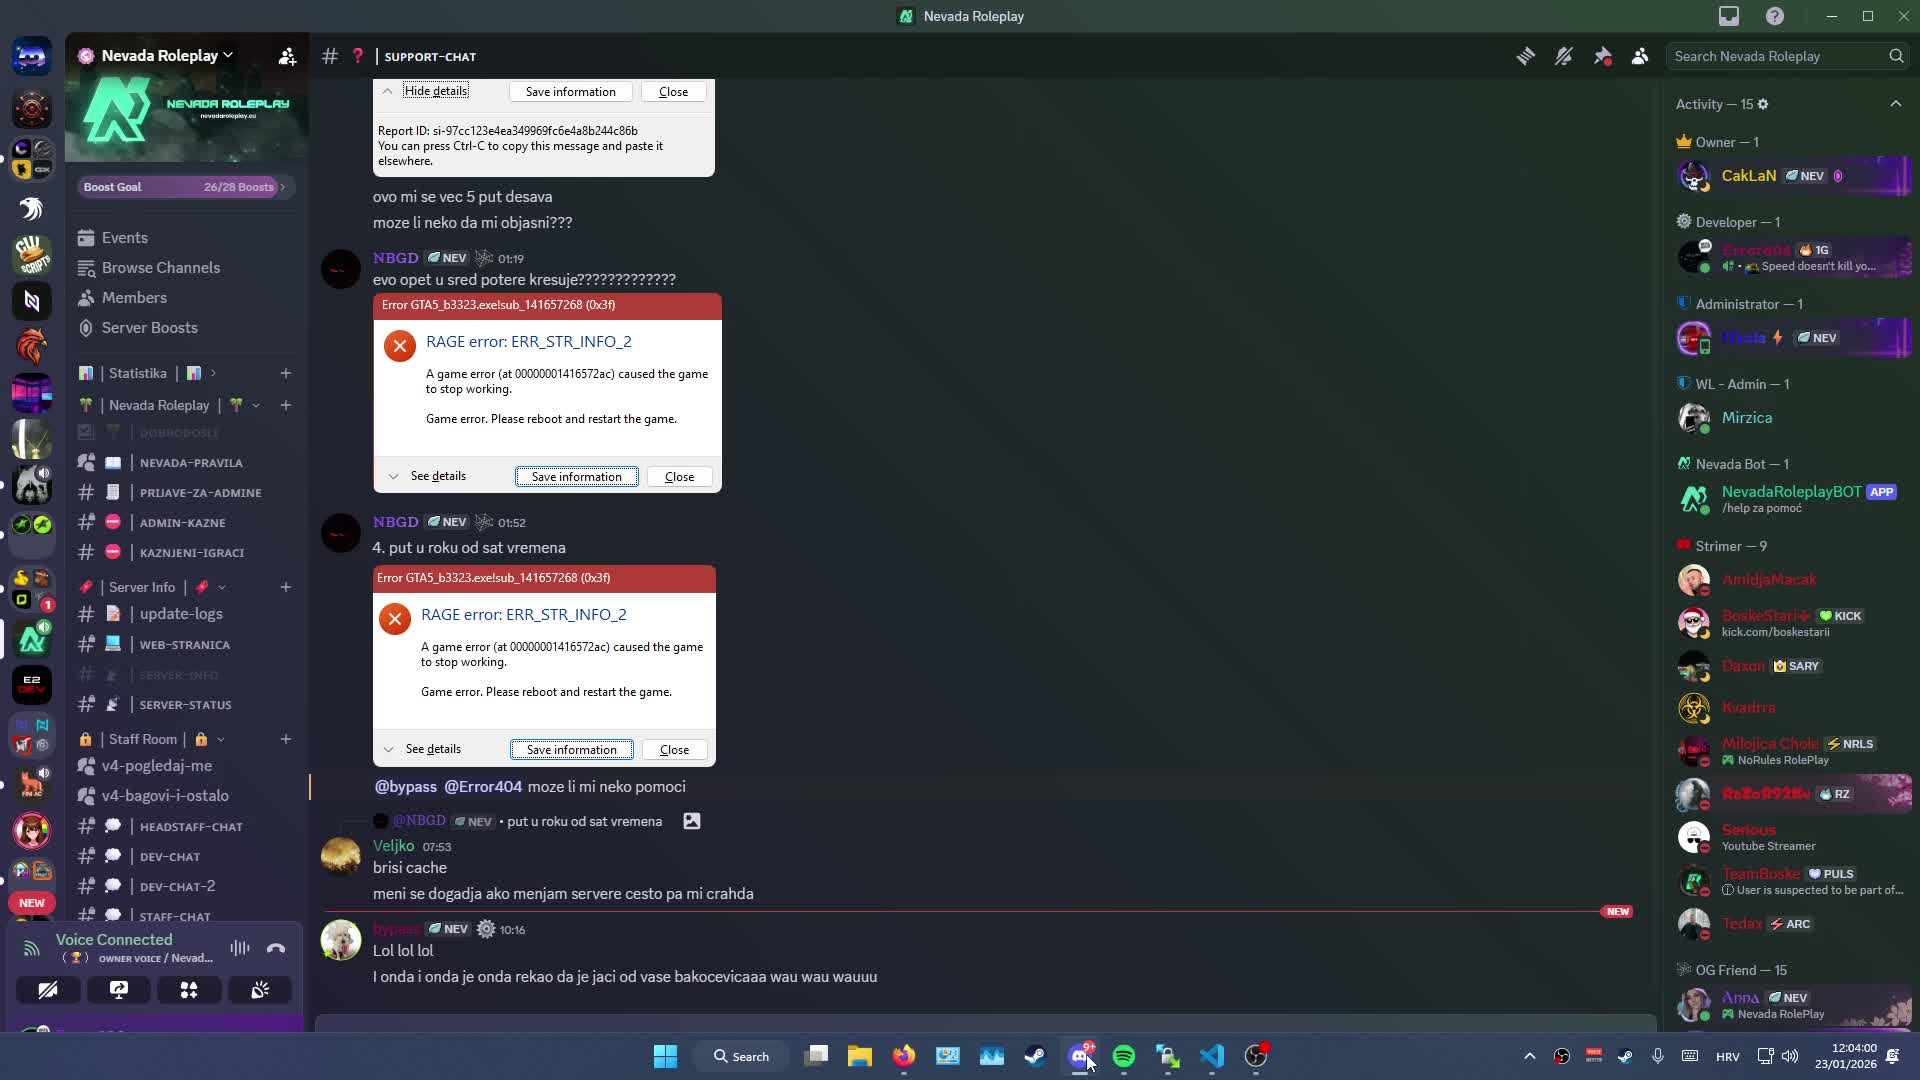Collapse the Staff Room category
Viewport: 1920px width, 1080px height.
[x=143, y=739]
